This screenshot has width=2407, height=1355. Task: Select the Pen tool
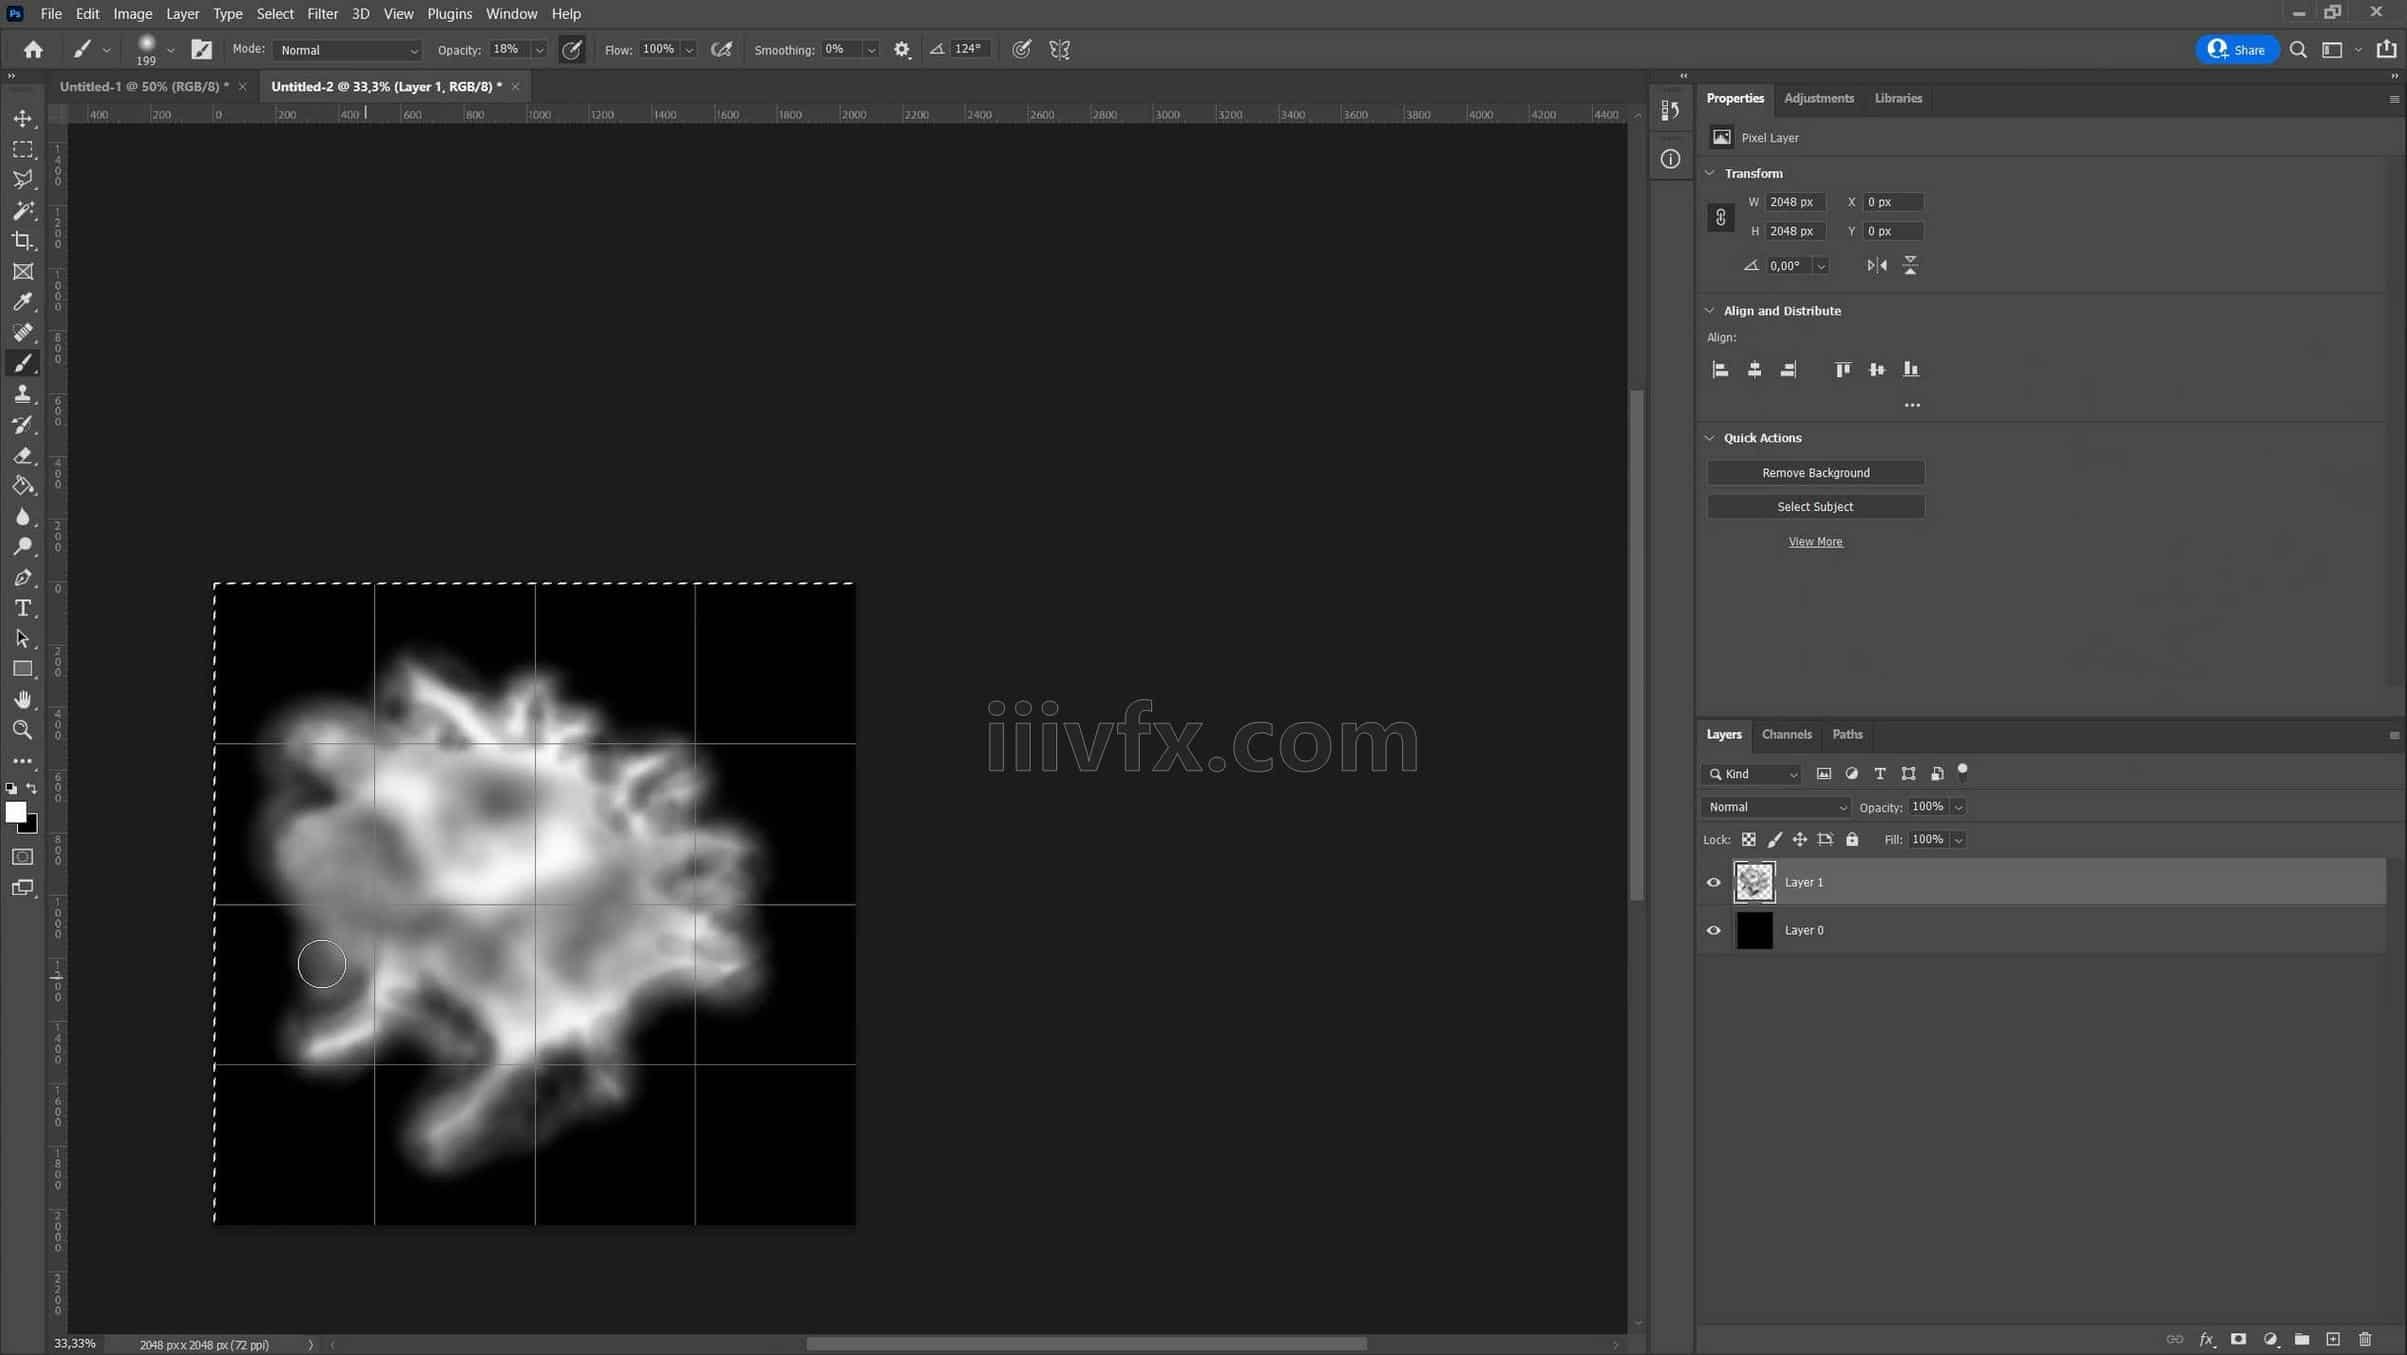pyautogui.click(x=23, y=578)
